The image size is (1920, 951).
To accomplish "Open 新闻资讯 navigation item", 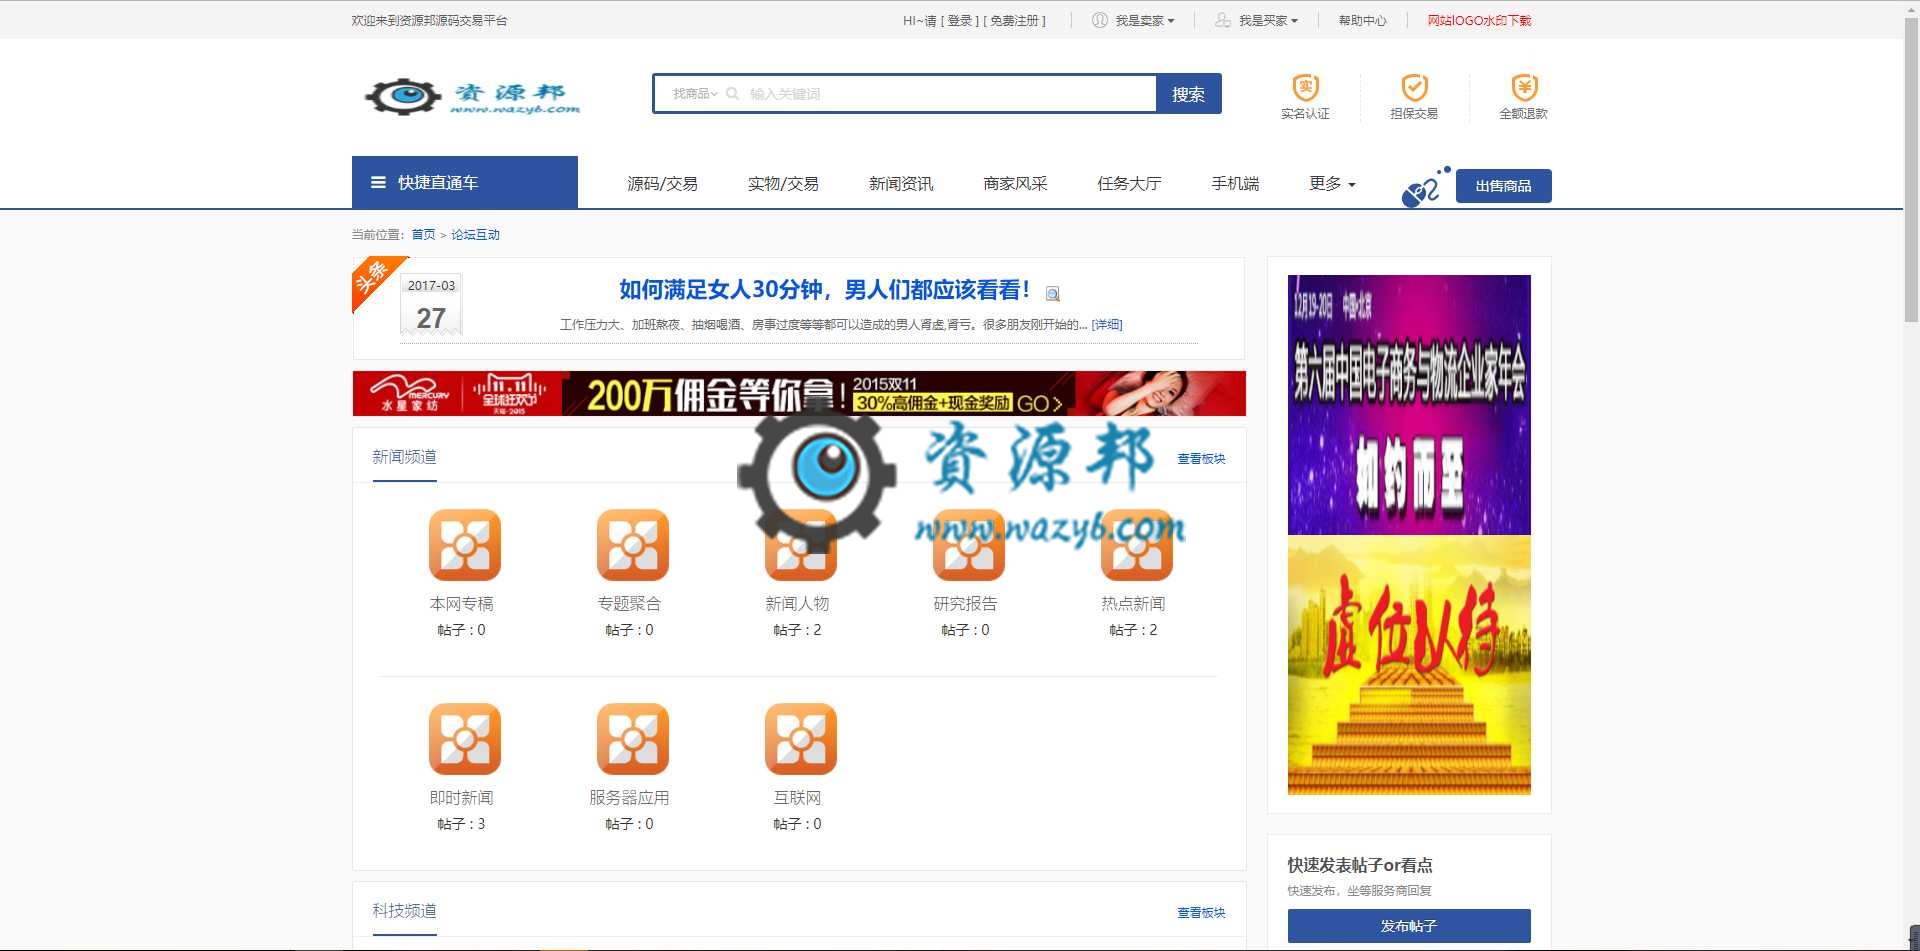I will click(901, 184).
